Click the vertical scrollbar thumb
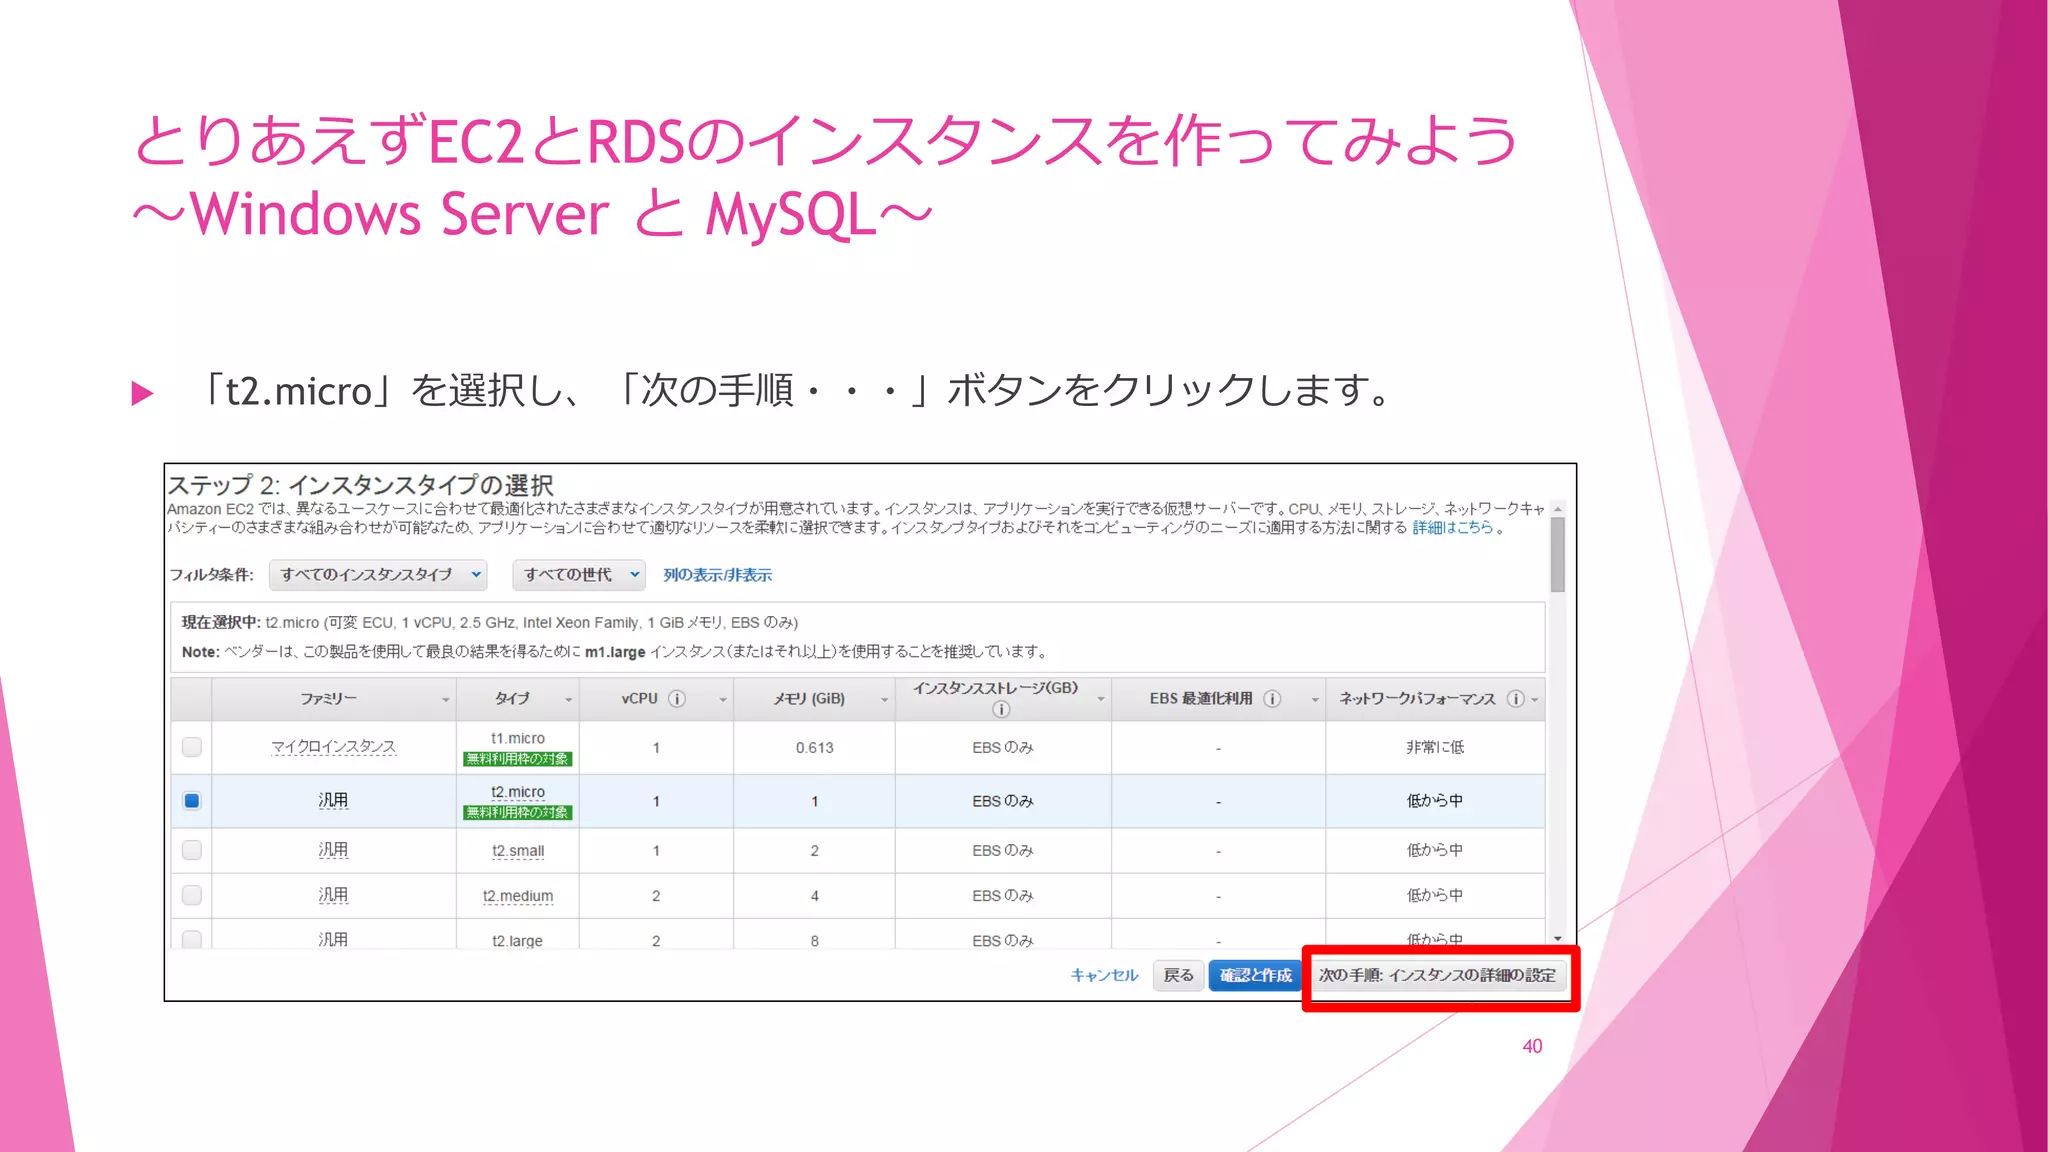The height and width of the screenshot is (1152, 2048). (x=1558, y=554)
